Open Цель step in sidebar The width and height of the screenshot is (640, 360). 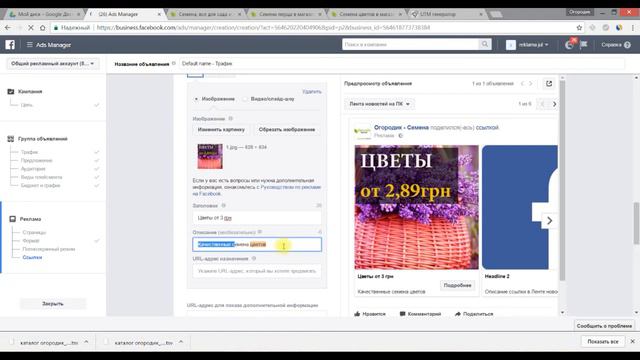pos(27,105)
